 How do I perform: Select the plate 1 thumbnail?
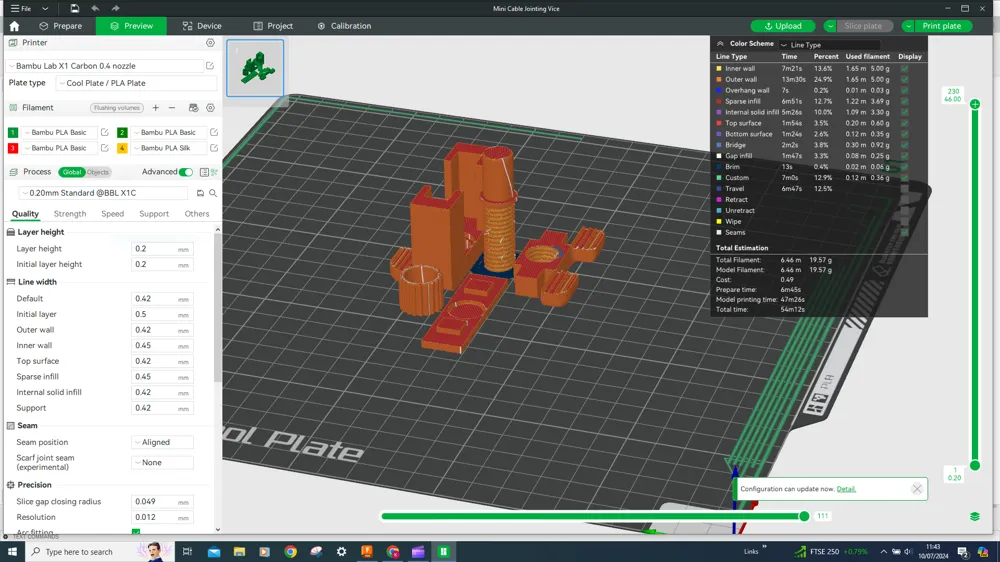coord(255,68)
